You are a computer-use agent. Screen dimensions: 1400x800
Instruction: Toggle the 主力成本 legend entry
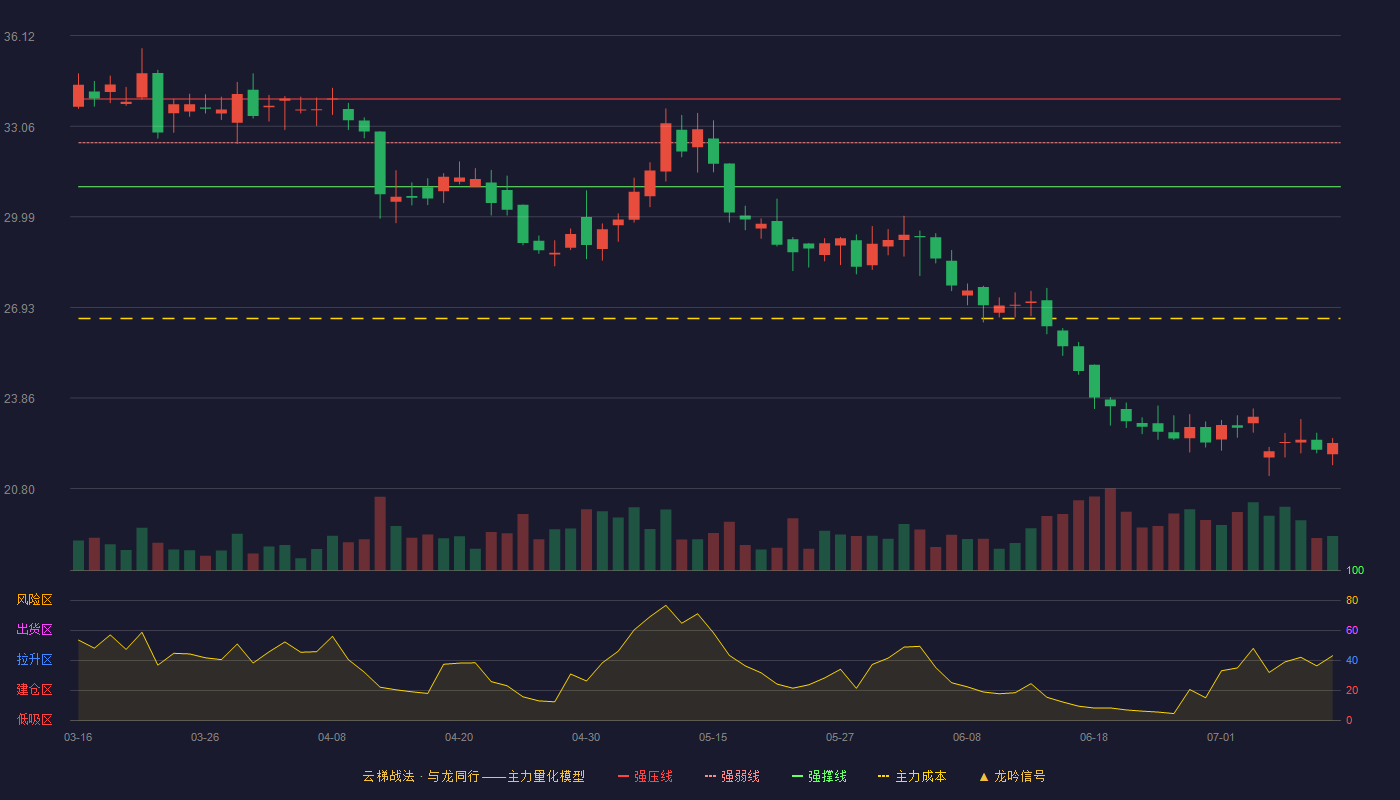coord(912,776)
